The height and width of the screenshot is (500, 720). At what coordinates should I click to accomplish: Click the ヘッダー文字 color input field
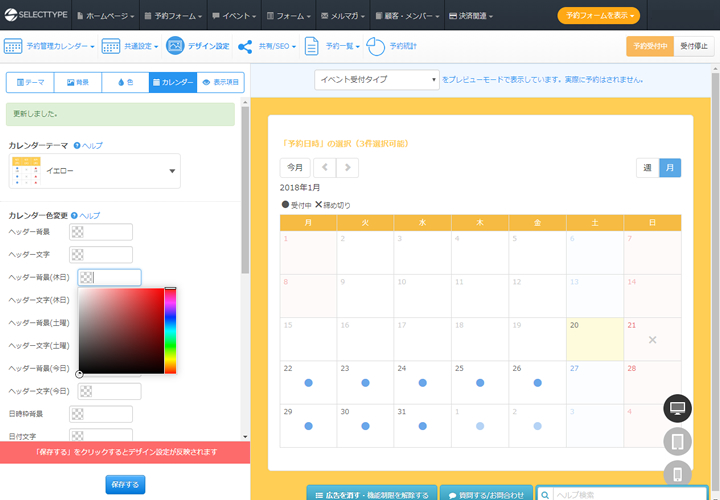coord(101,255)
